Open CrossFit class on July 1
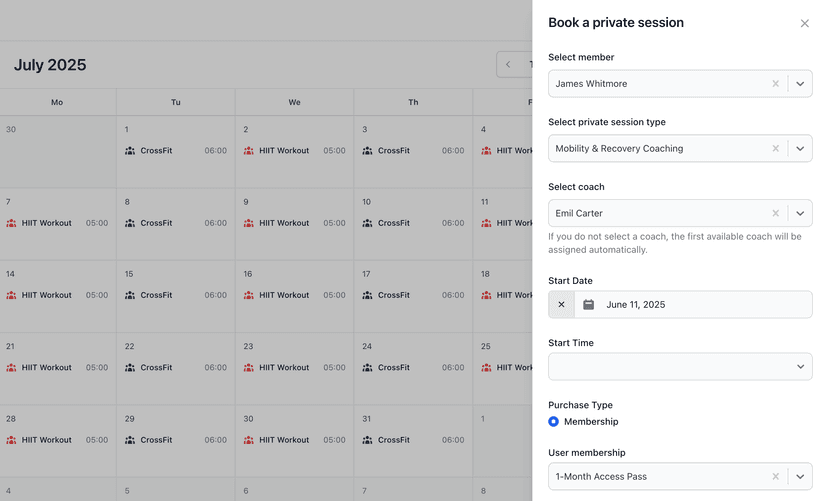 [x=176, y=150]
